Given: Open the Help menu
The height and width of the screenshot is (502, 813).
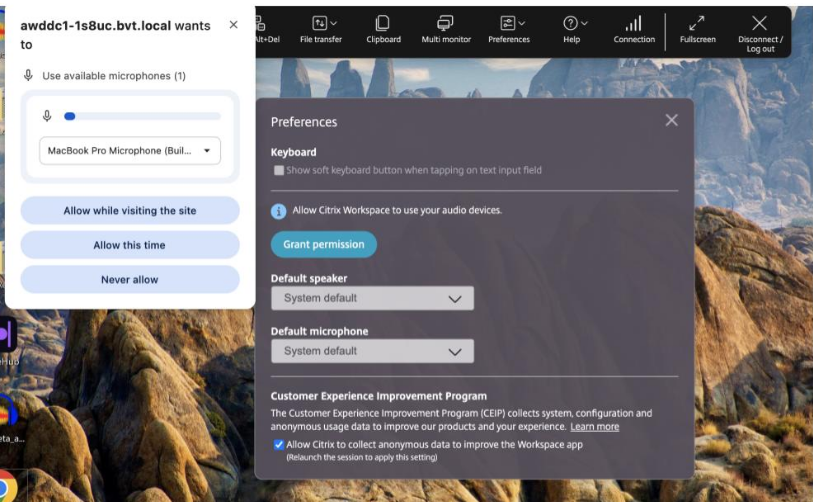Looking at the screenshot, I should 572,29.
